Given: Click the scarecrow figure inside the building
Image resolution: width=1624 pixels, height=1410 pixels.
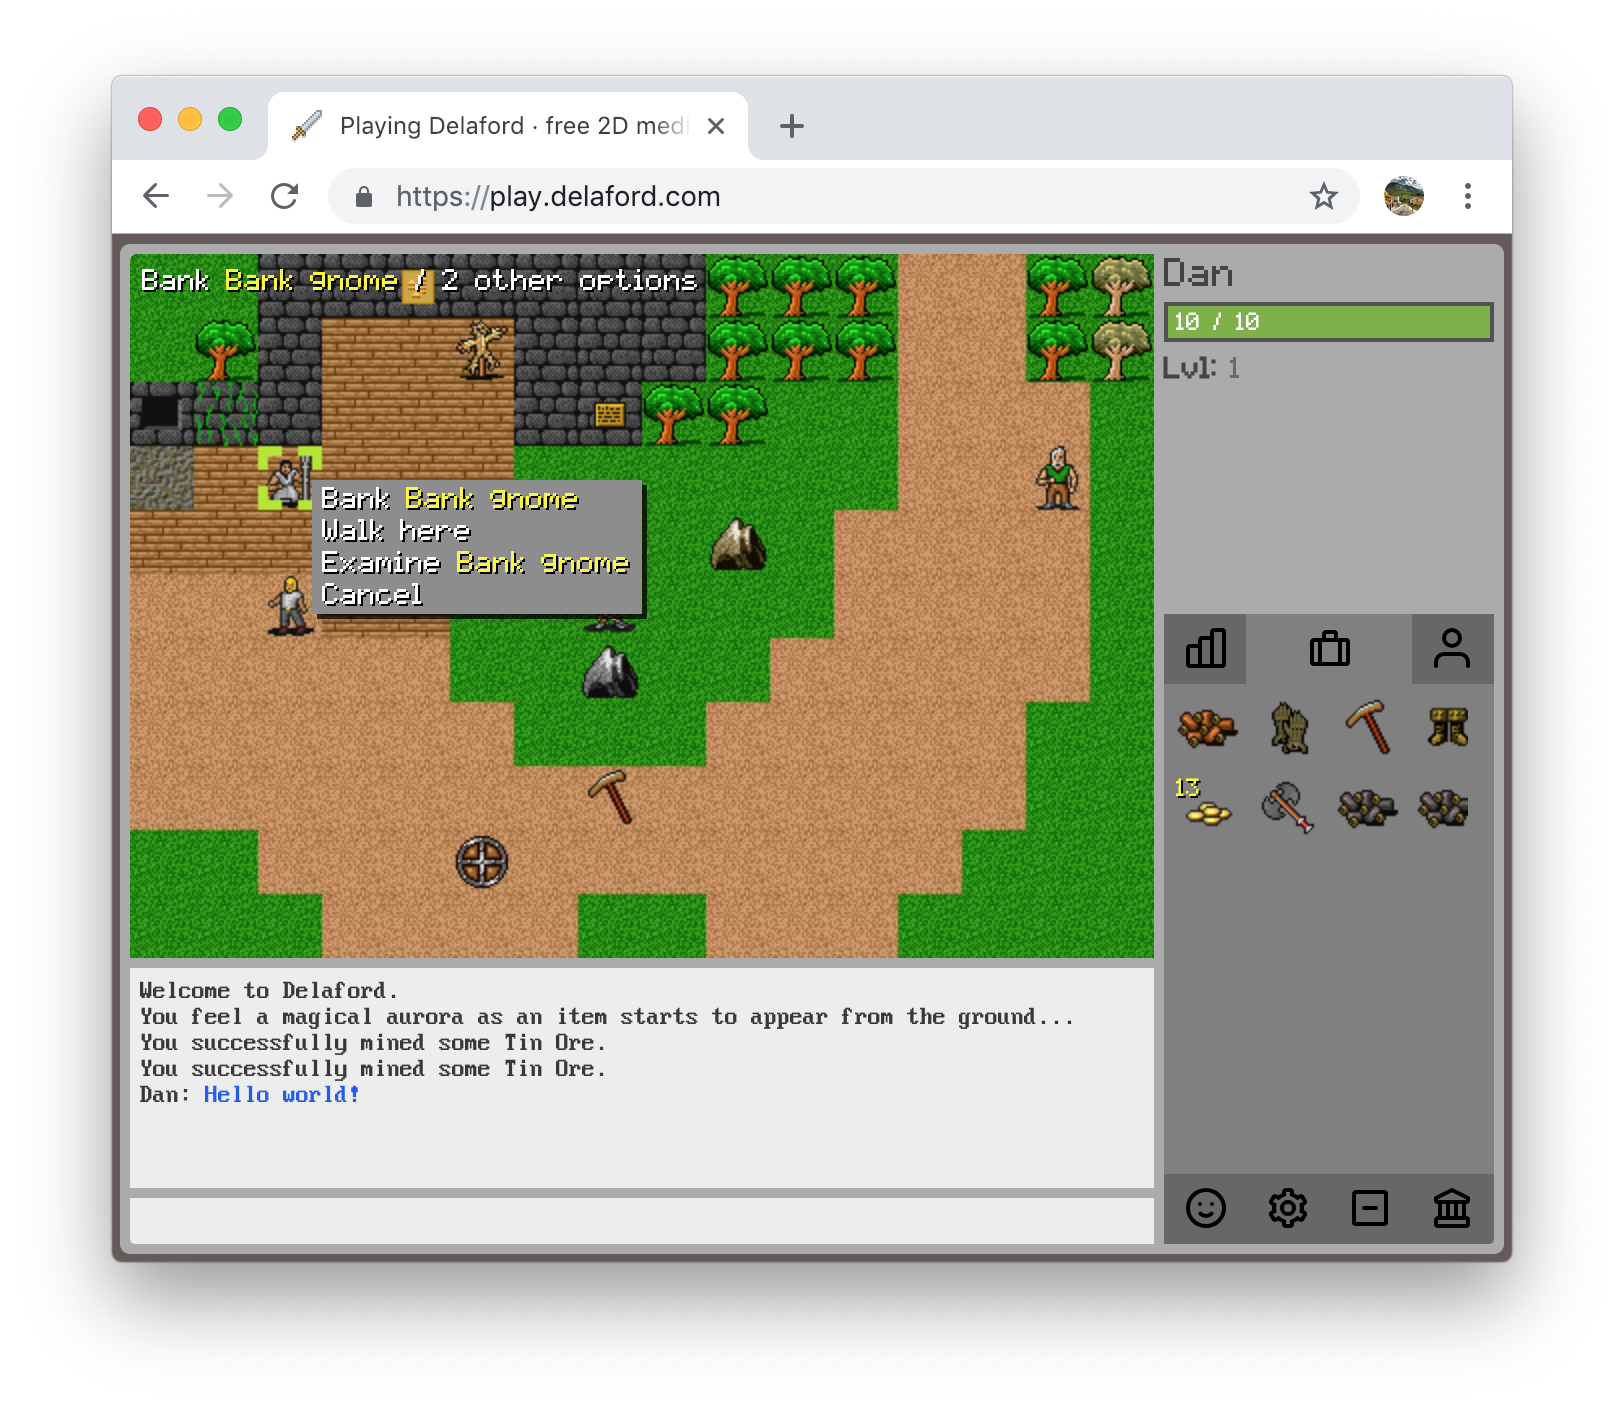Looking at the screenshot, I should (483, 350).
